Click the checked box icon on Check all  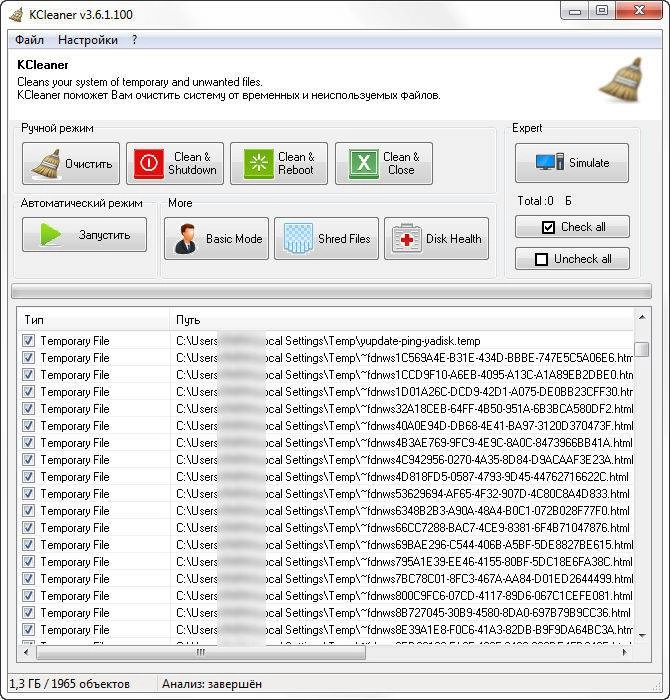pyautogui.click(x=548, y=227)
